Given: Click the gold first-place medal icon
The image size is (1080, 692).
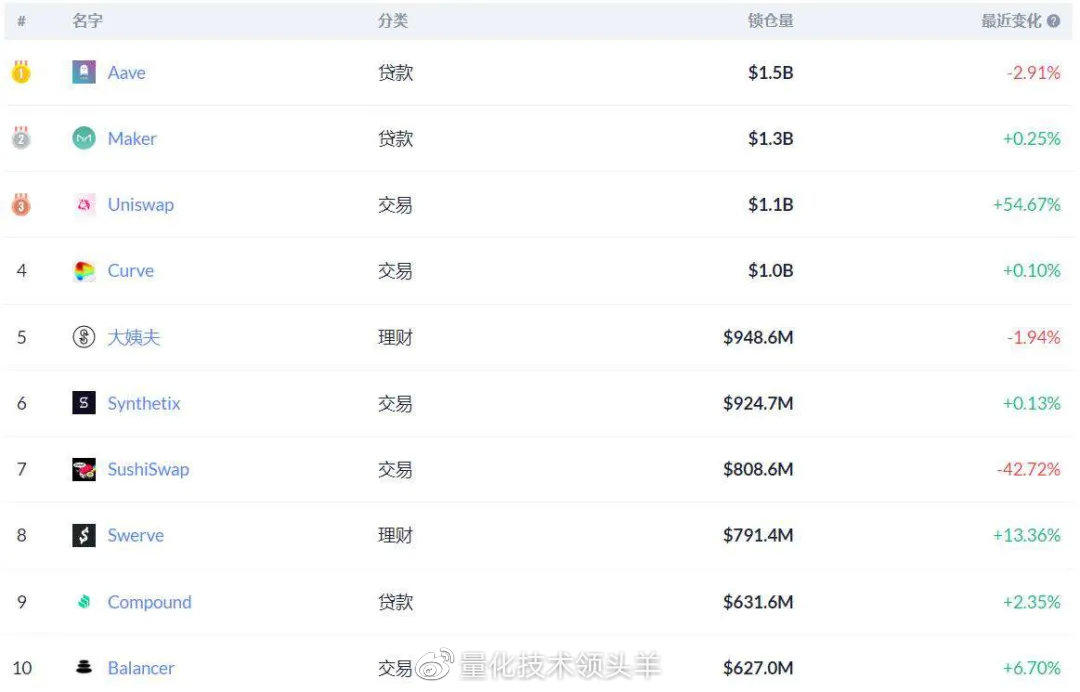Looking at the screenshot, I should point(21,72).
